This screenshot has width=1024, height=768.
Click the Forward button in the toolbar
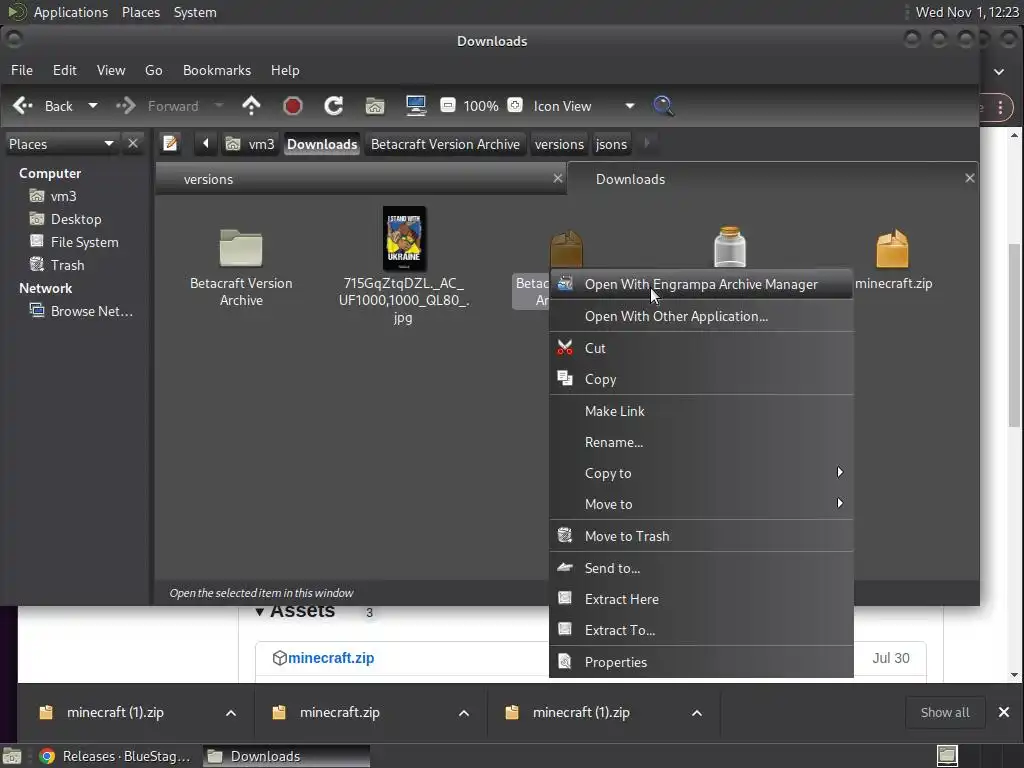[157, 106]
